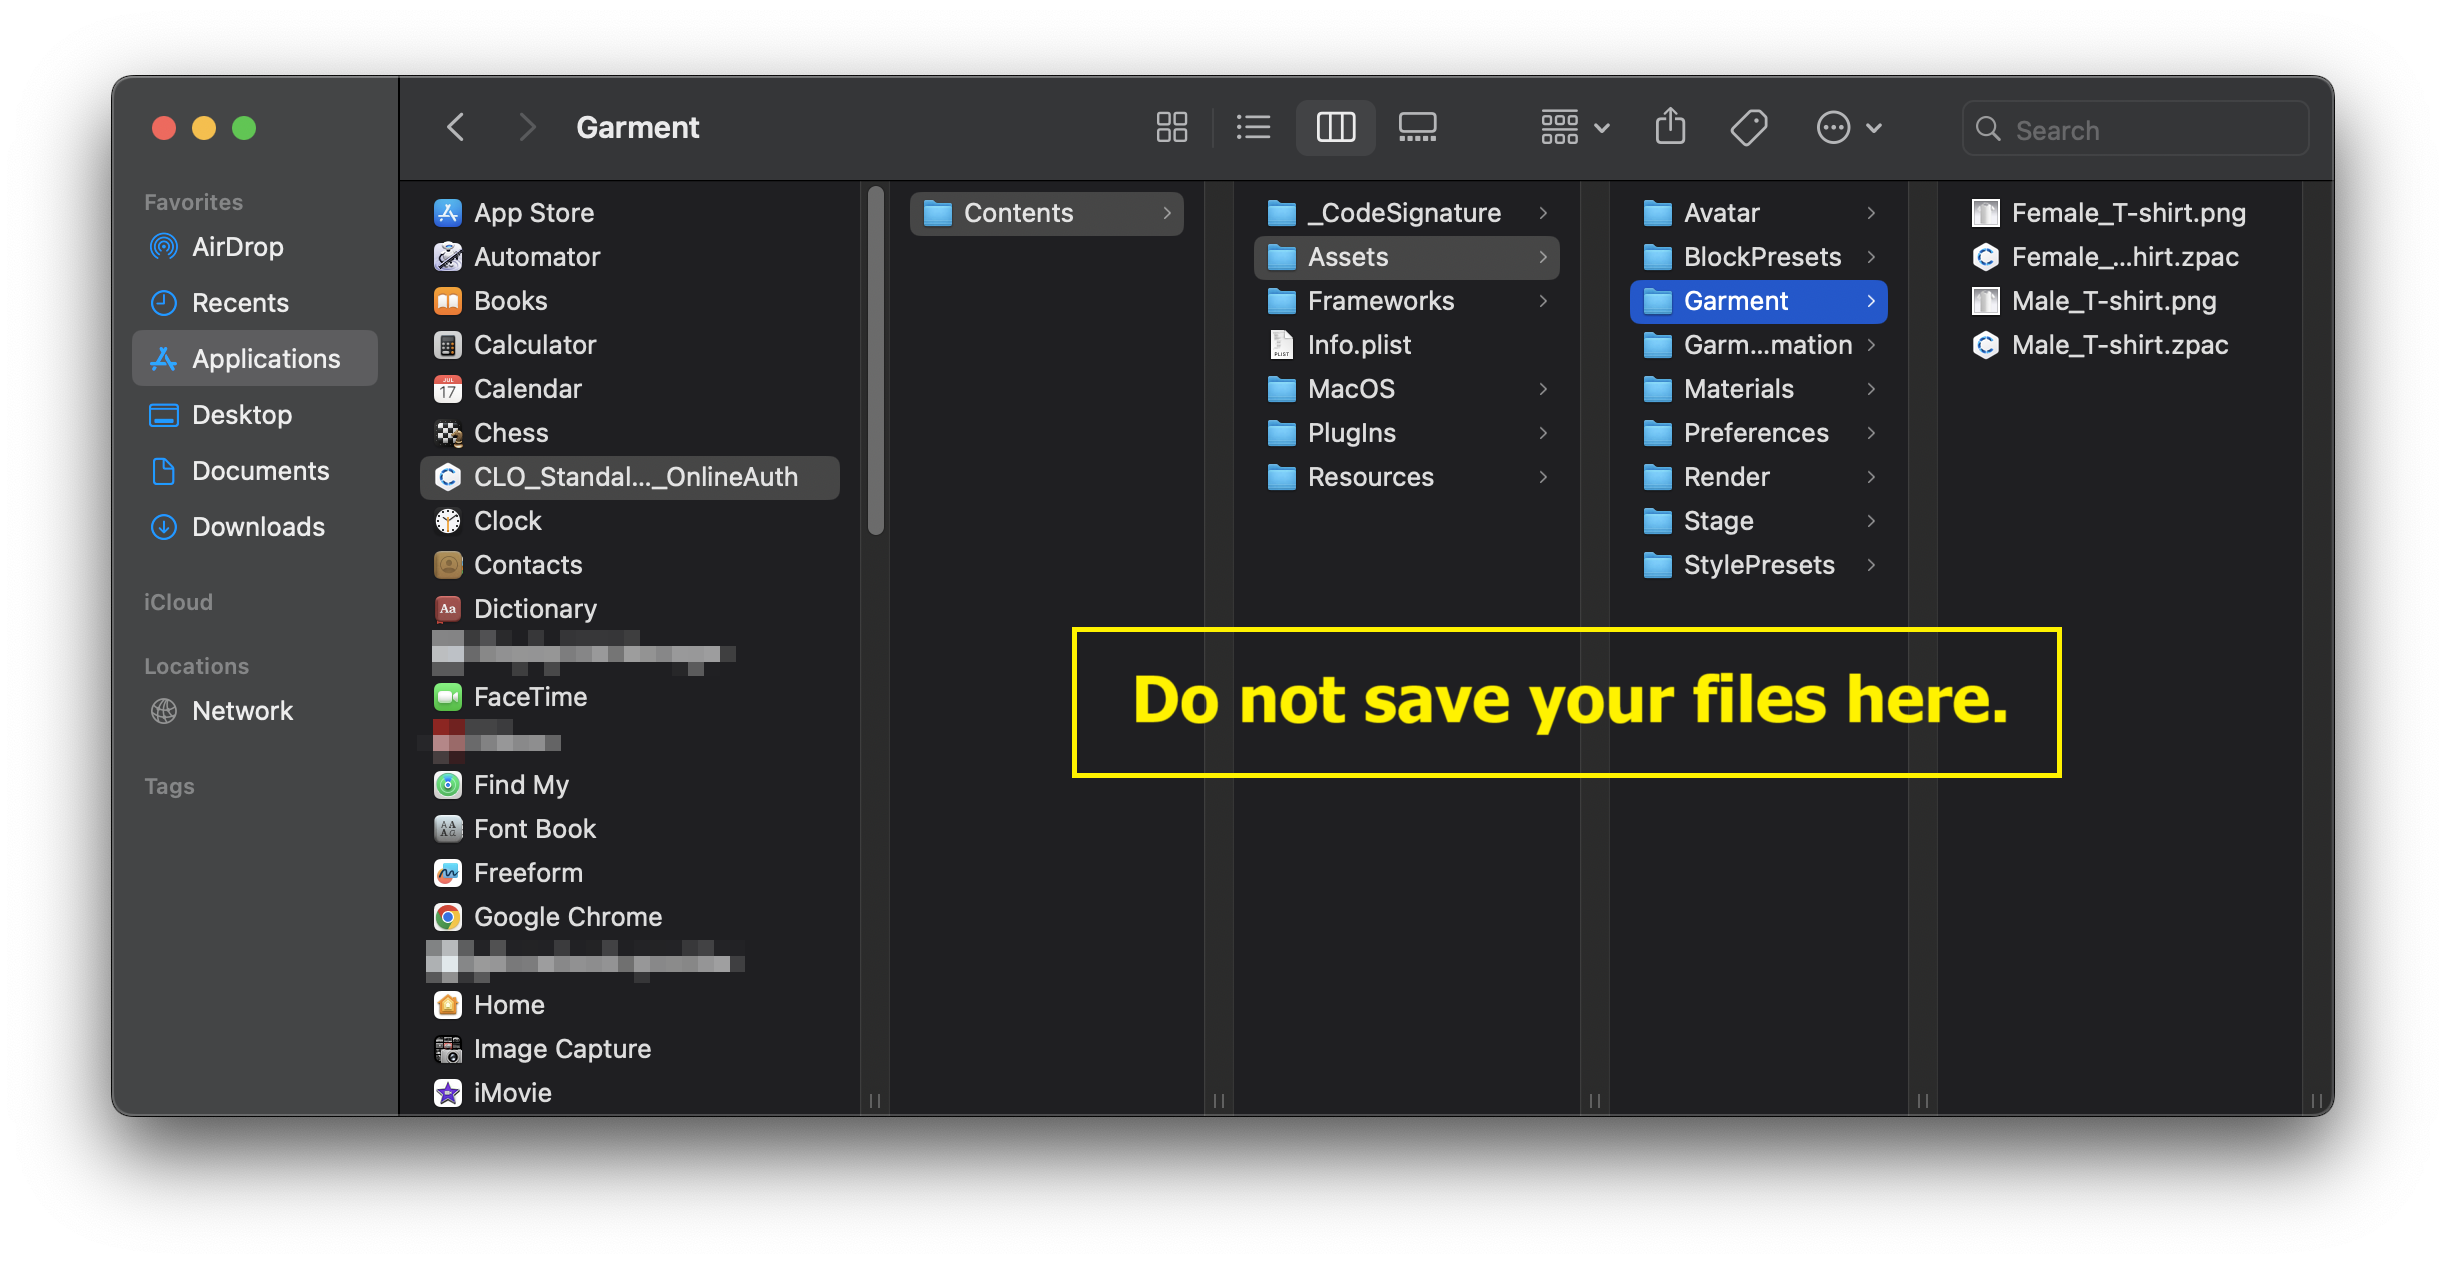The width and height of the screenshot is (2446, 1264).
Task: Open the Resources folder
Action: tap(1406, 477)
